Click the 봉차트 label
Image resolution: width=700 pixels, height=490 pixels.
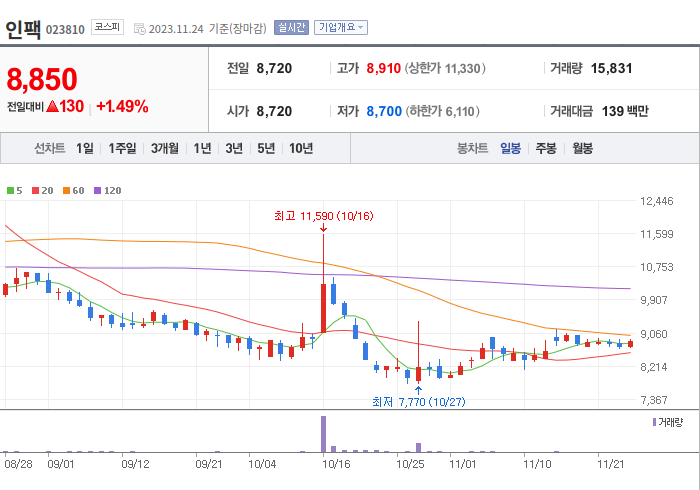[472, 148]
